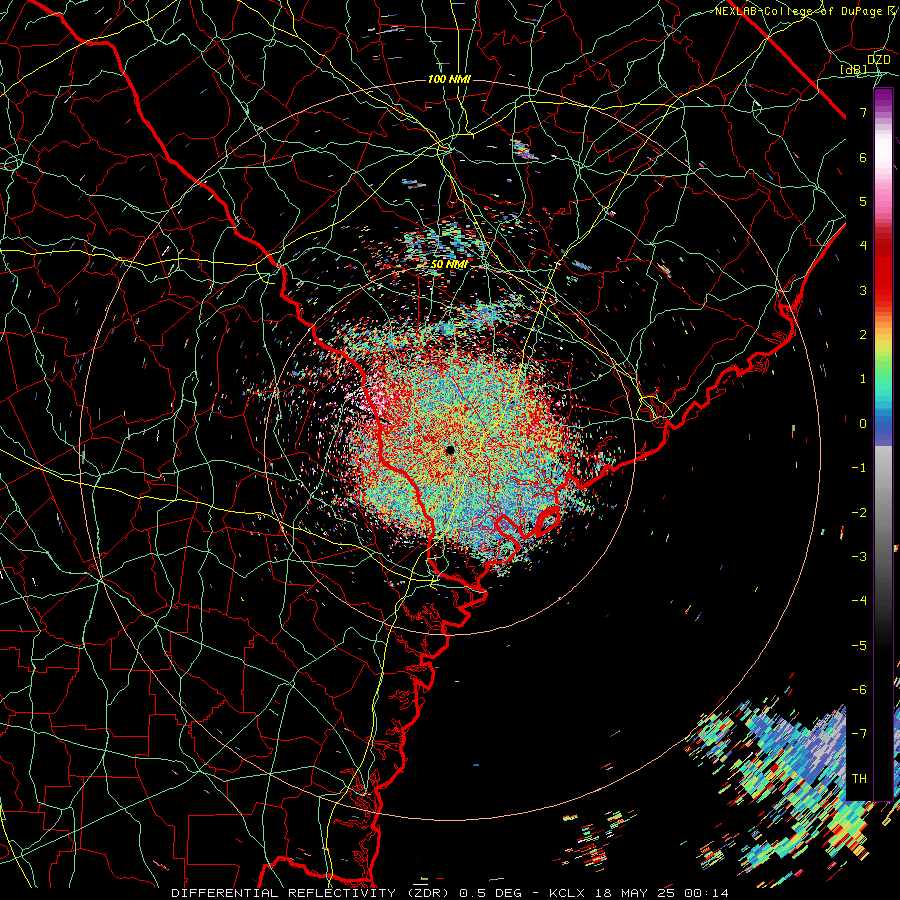Click the 0 value on the color scale
This screenshot has width=900, height=900.
click(x=863, y=424)
